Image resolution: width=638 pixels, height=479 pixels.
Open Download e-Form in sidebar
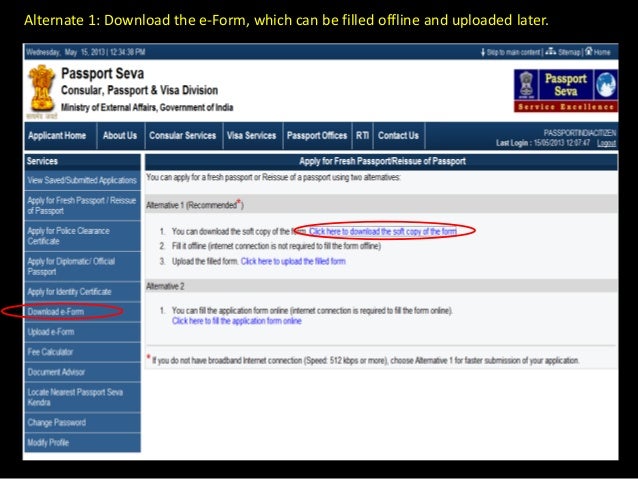(x=83, y=312)
